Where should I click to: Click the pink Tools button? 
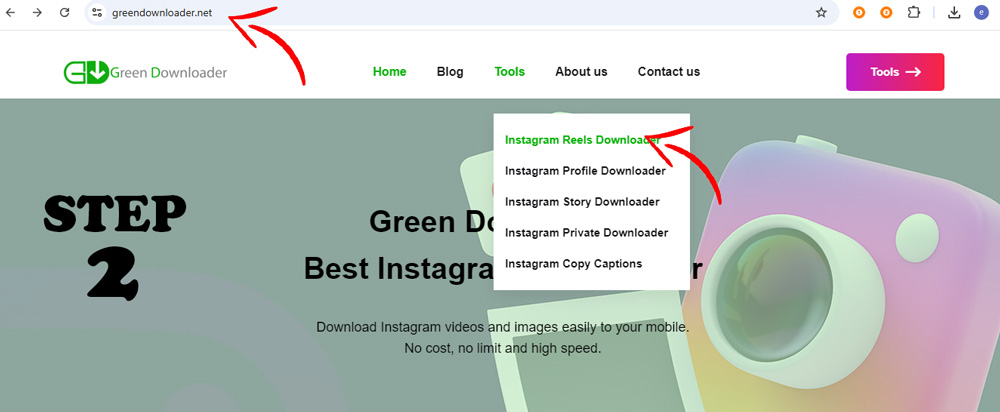pos(895,72)
